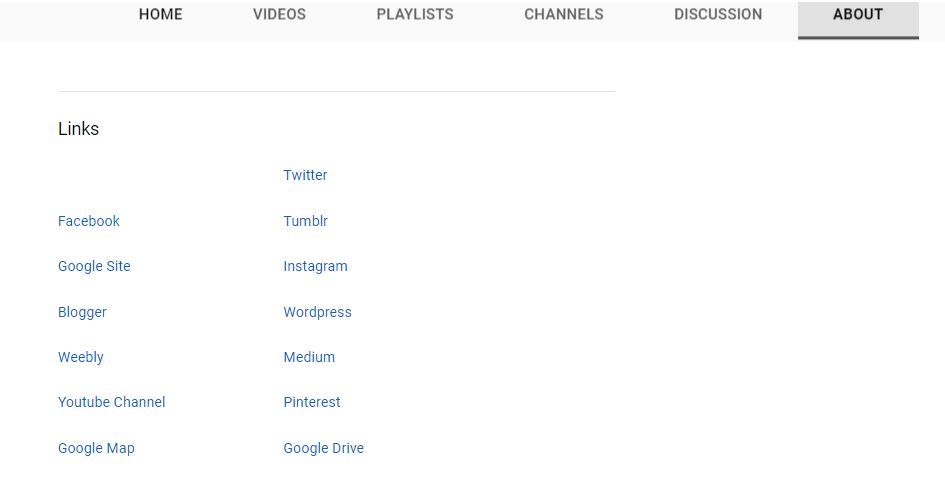The height and width of the screenshot is (482, 945).
Task: Open the Twitter link
Action: click(x=305, y=175)
